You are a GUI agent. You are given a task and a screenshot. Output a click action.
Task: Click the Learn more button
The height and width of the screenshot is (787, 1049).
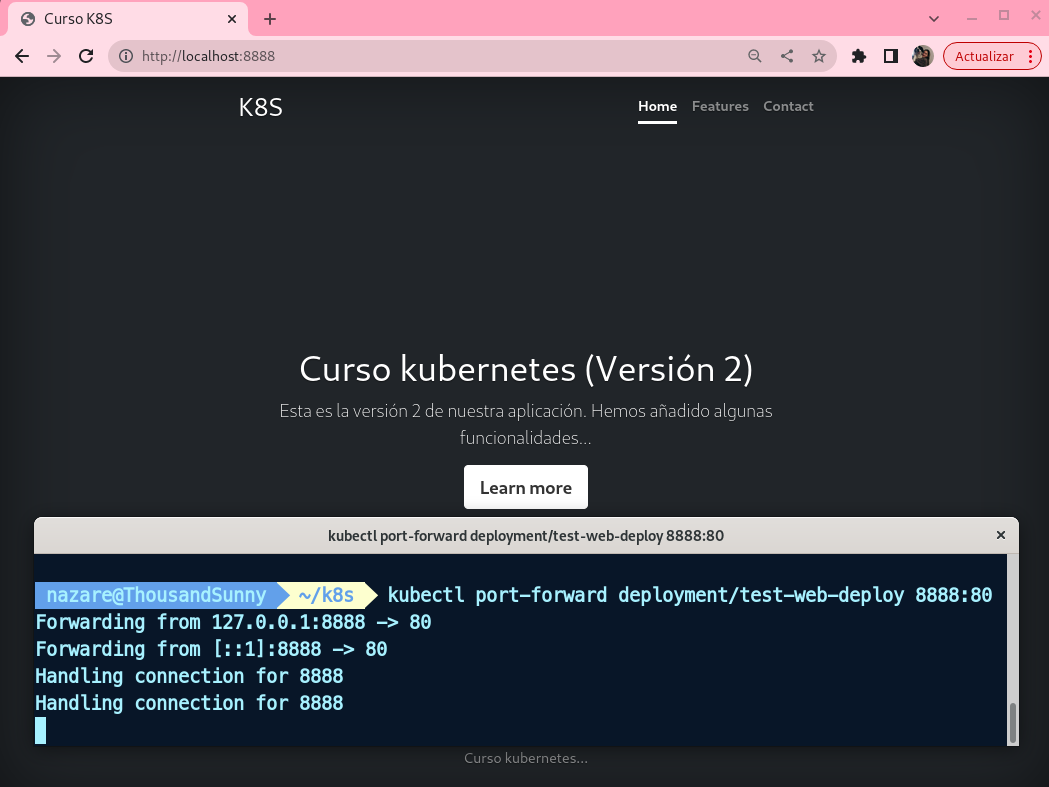coord(525,488)
